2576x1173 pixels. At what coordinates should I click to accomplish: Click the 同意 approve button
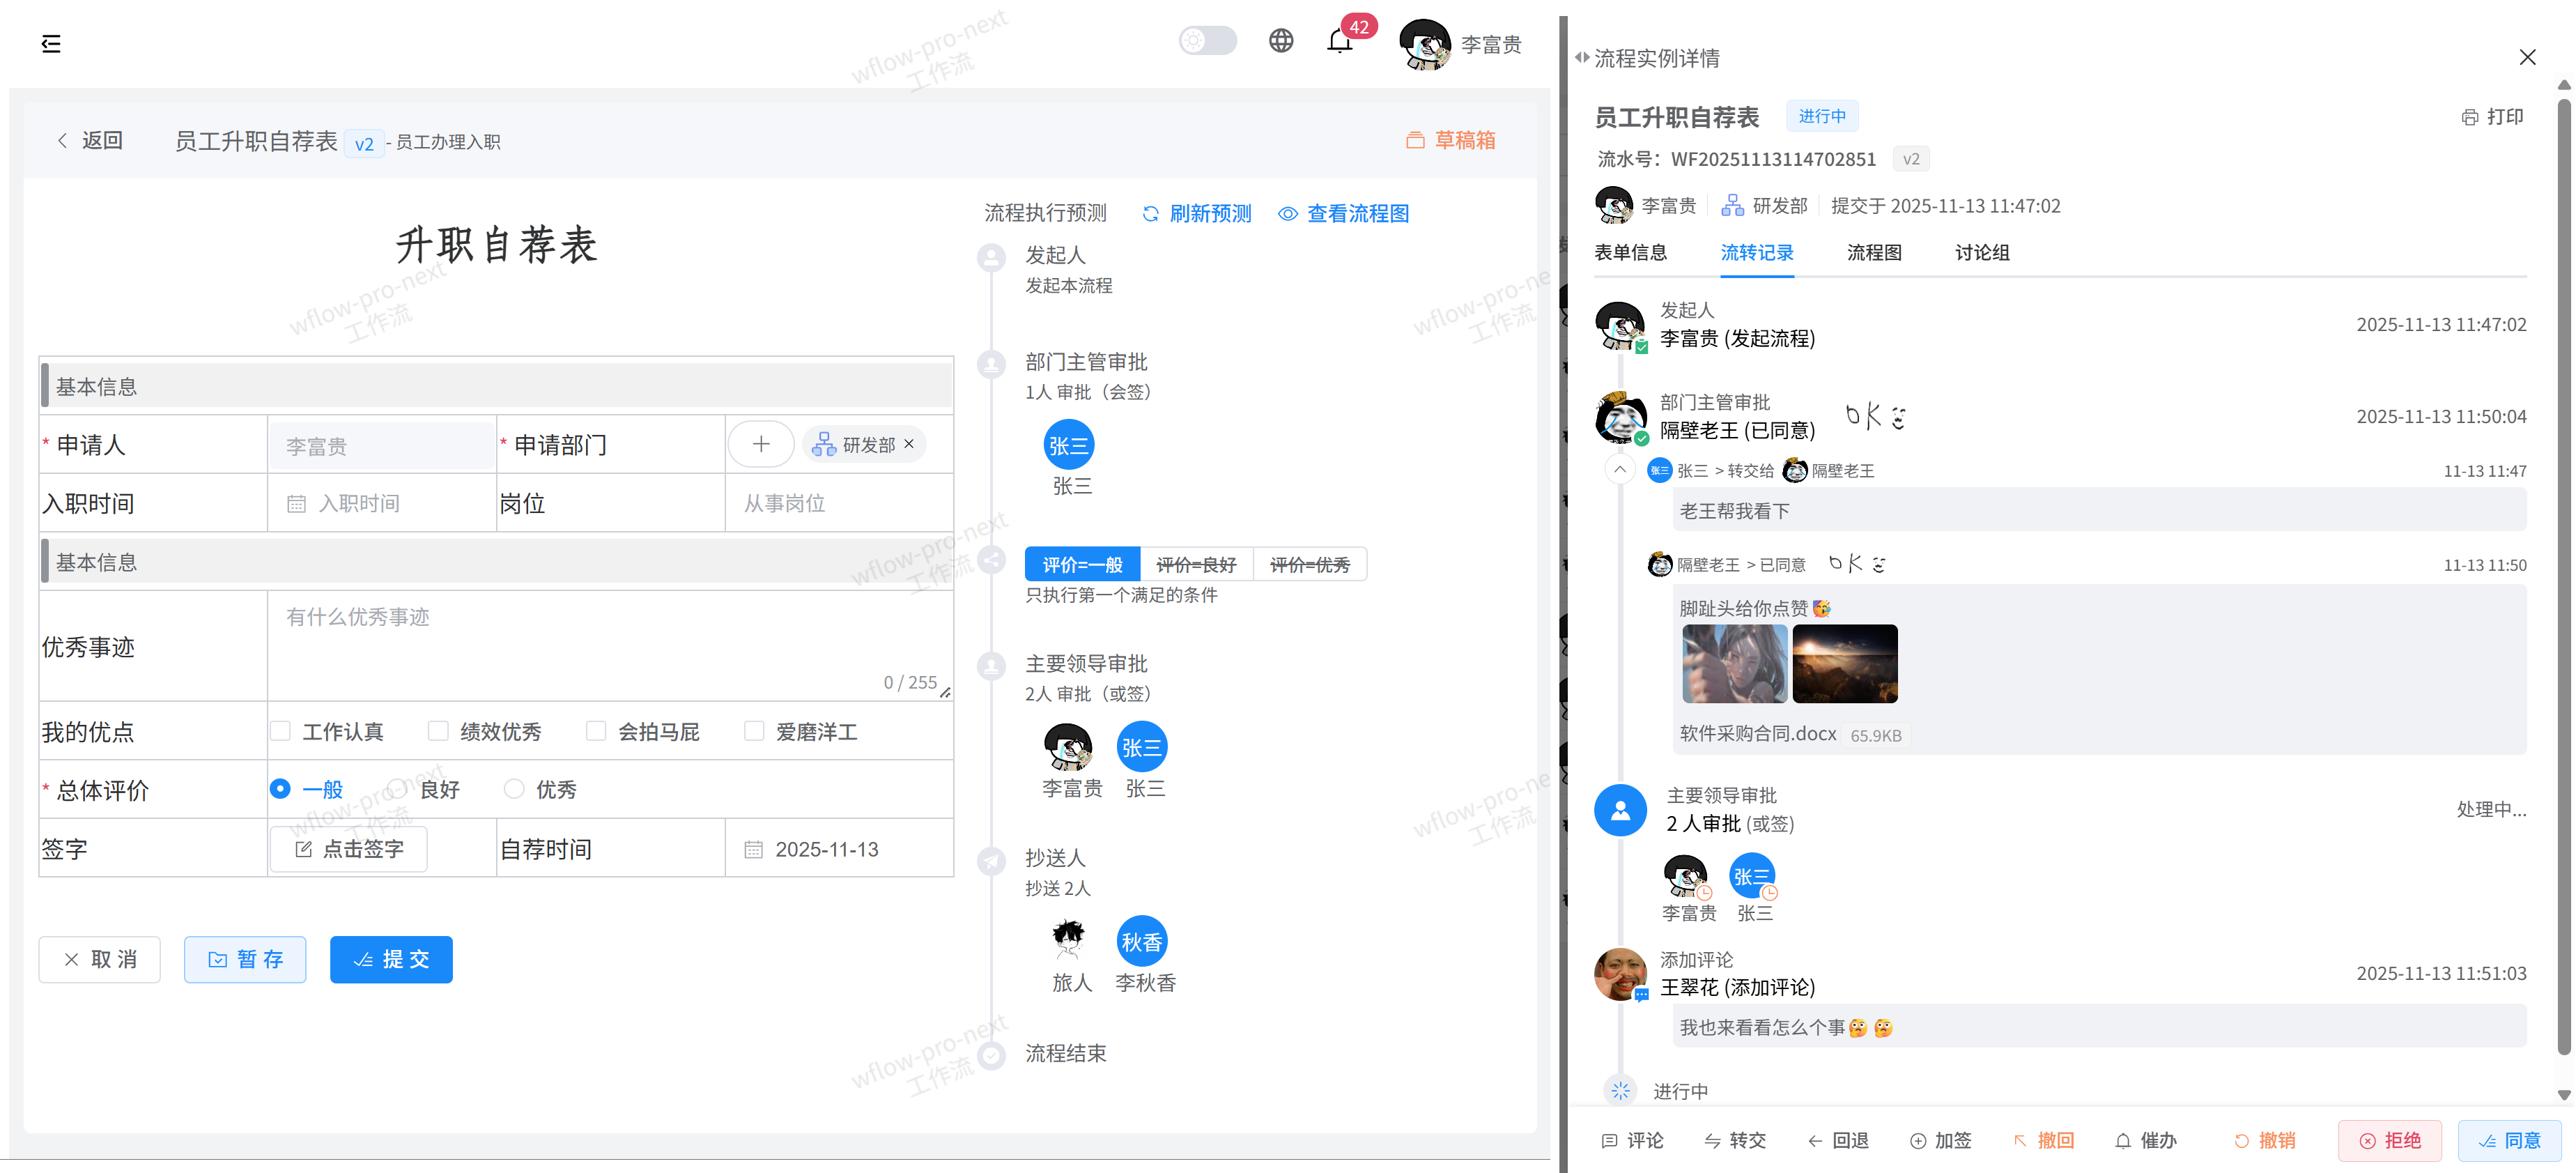[x=2510, y=1140]
